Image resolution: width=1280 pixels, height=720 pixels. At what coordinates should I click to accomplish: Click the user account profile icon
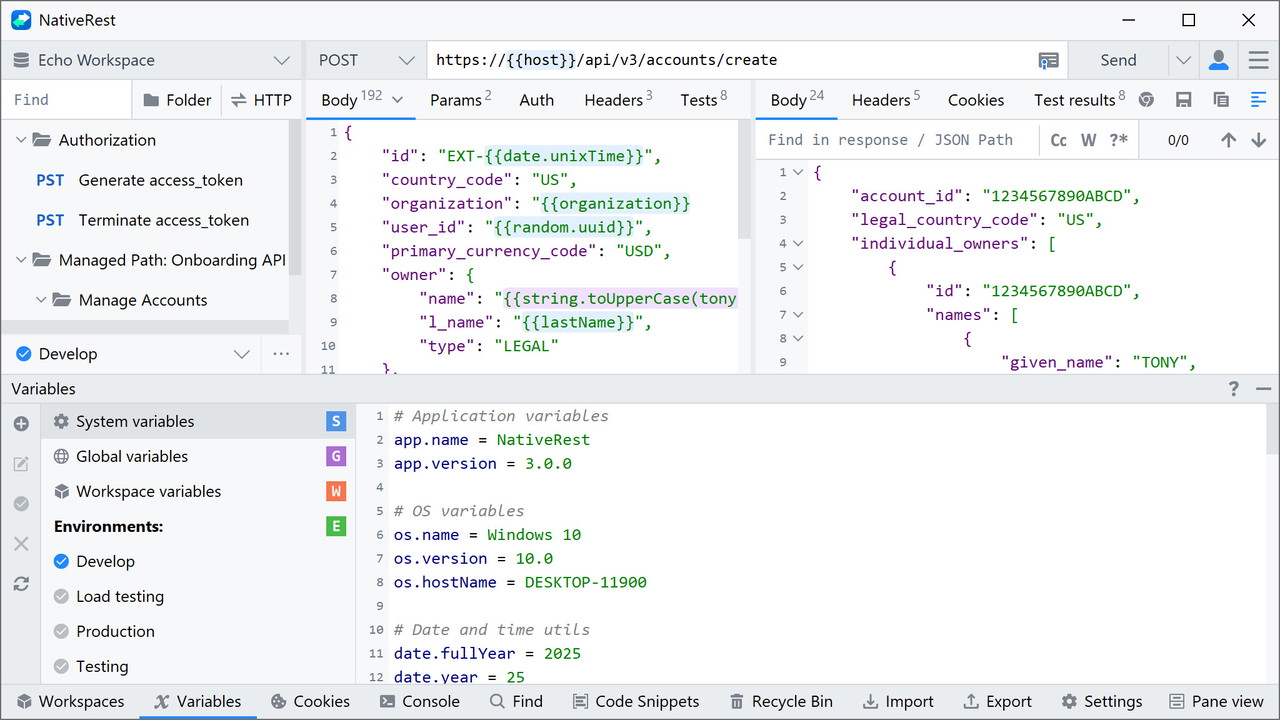point(1218,60)
